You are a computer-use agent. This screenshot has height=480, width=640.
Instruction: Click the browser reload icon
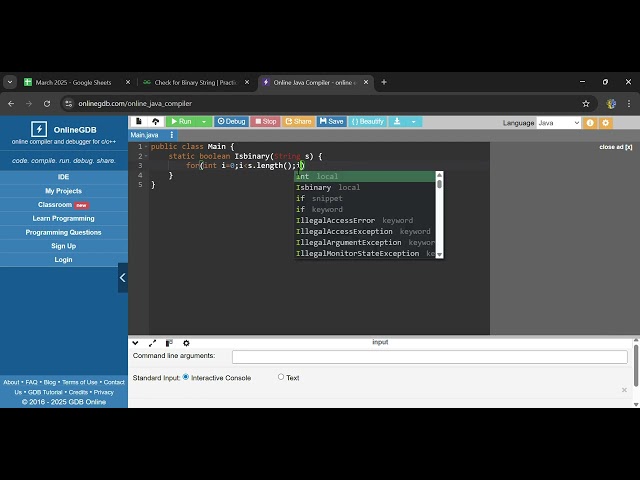tap(47, 104)
